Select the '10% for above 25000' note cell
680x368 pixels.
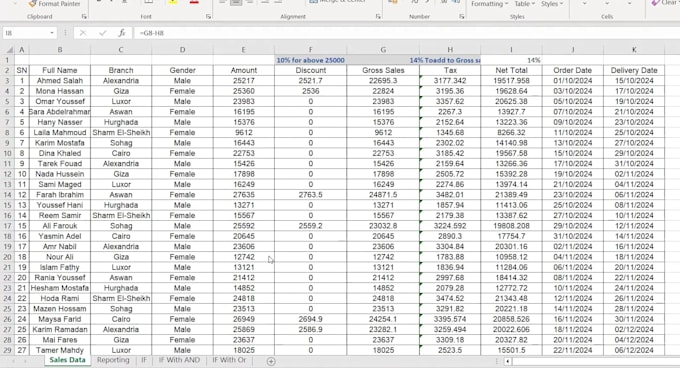click(311, 60)
